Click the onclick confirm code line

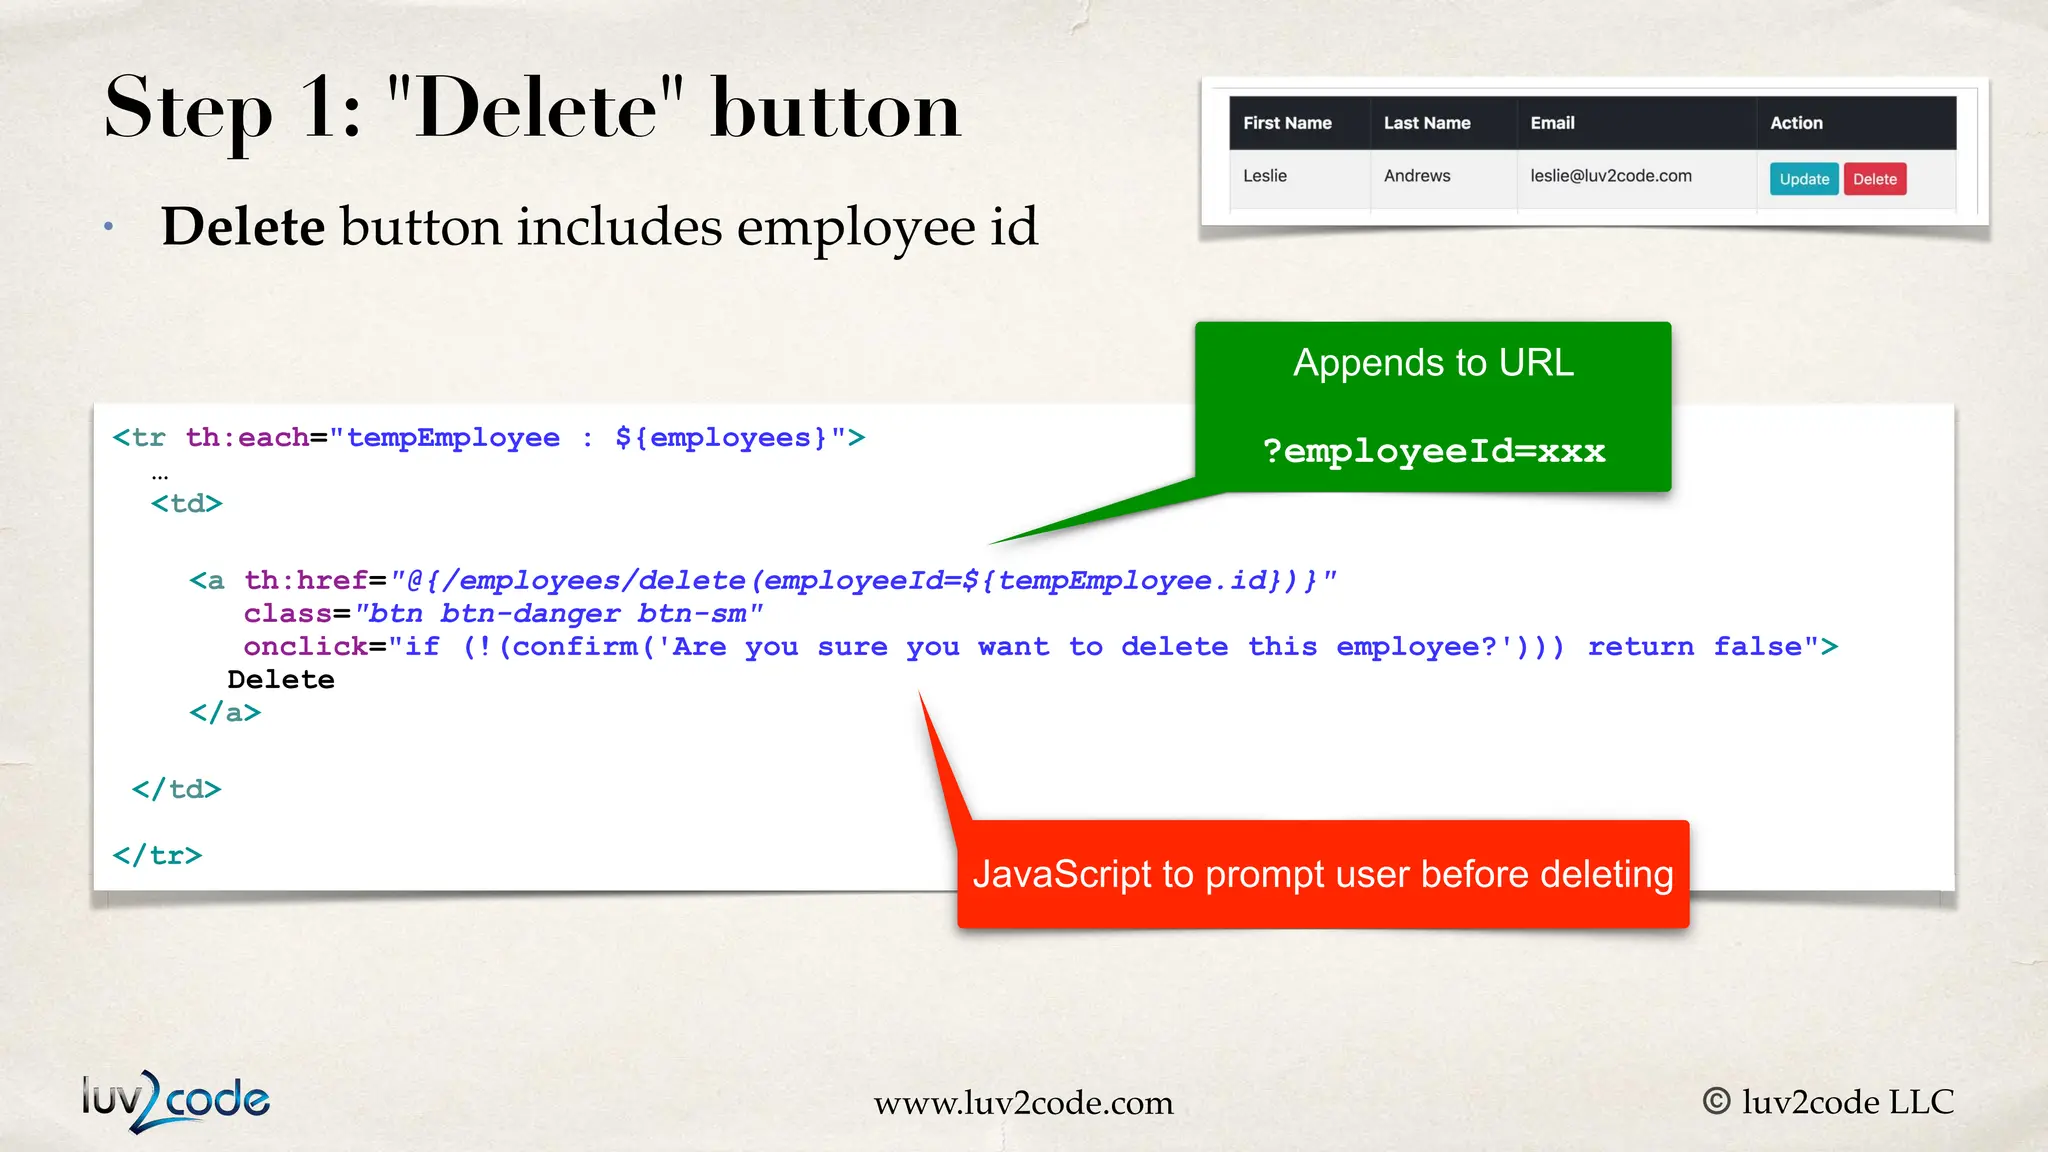pyautogui.click(x=1041, y=647)
